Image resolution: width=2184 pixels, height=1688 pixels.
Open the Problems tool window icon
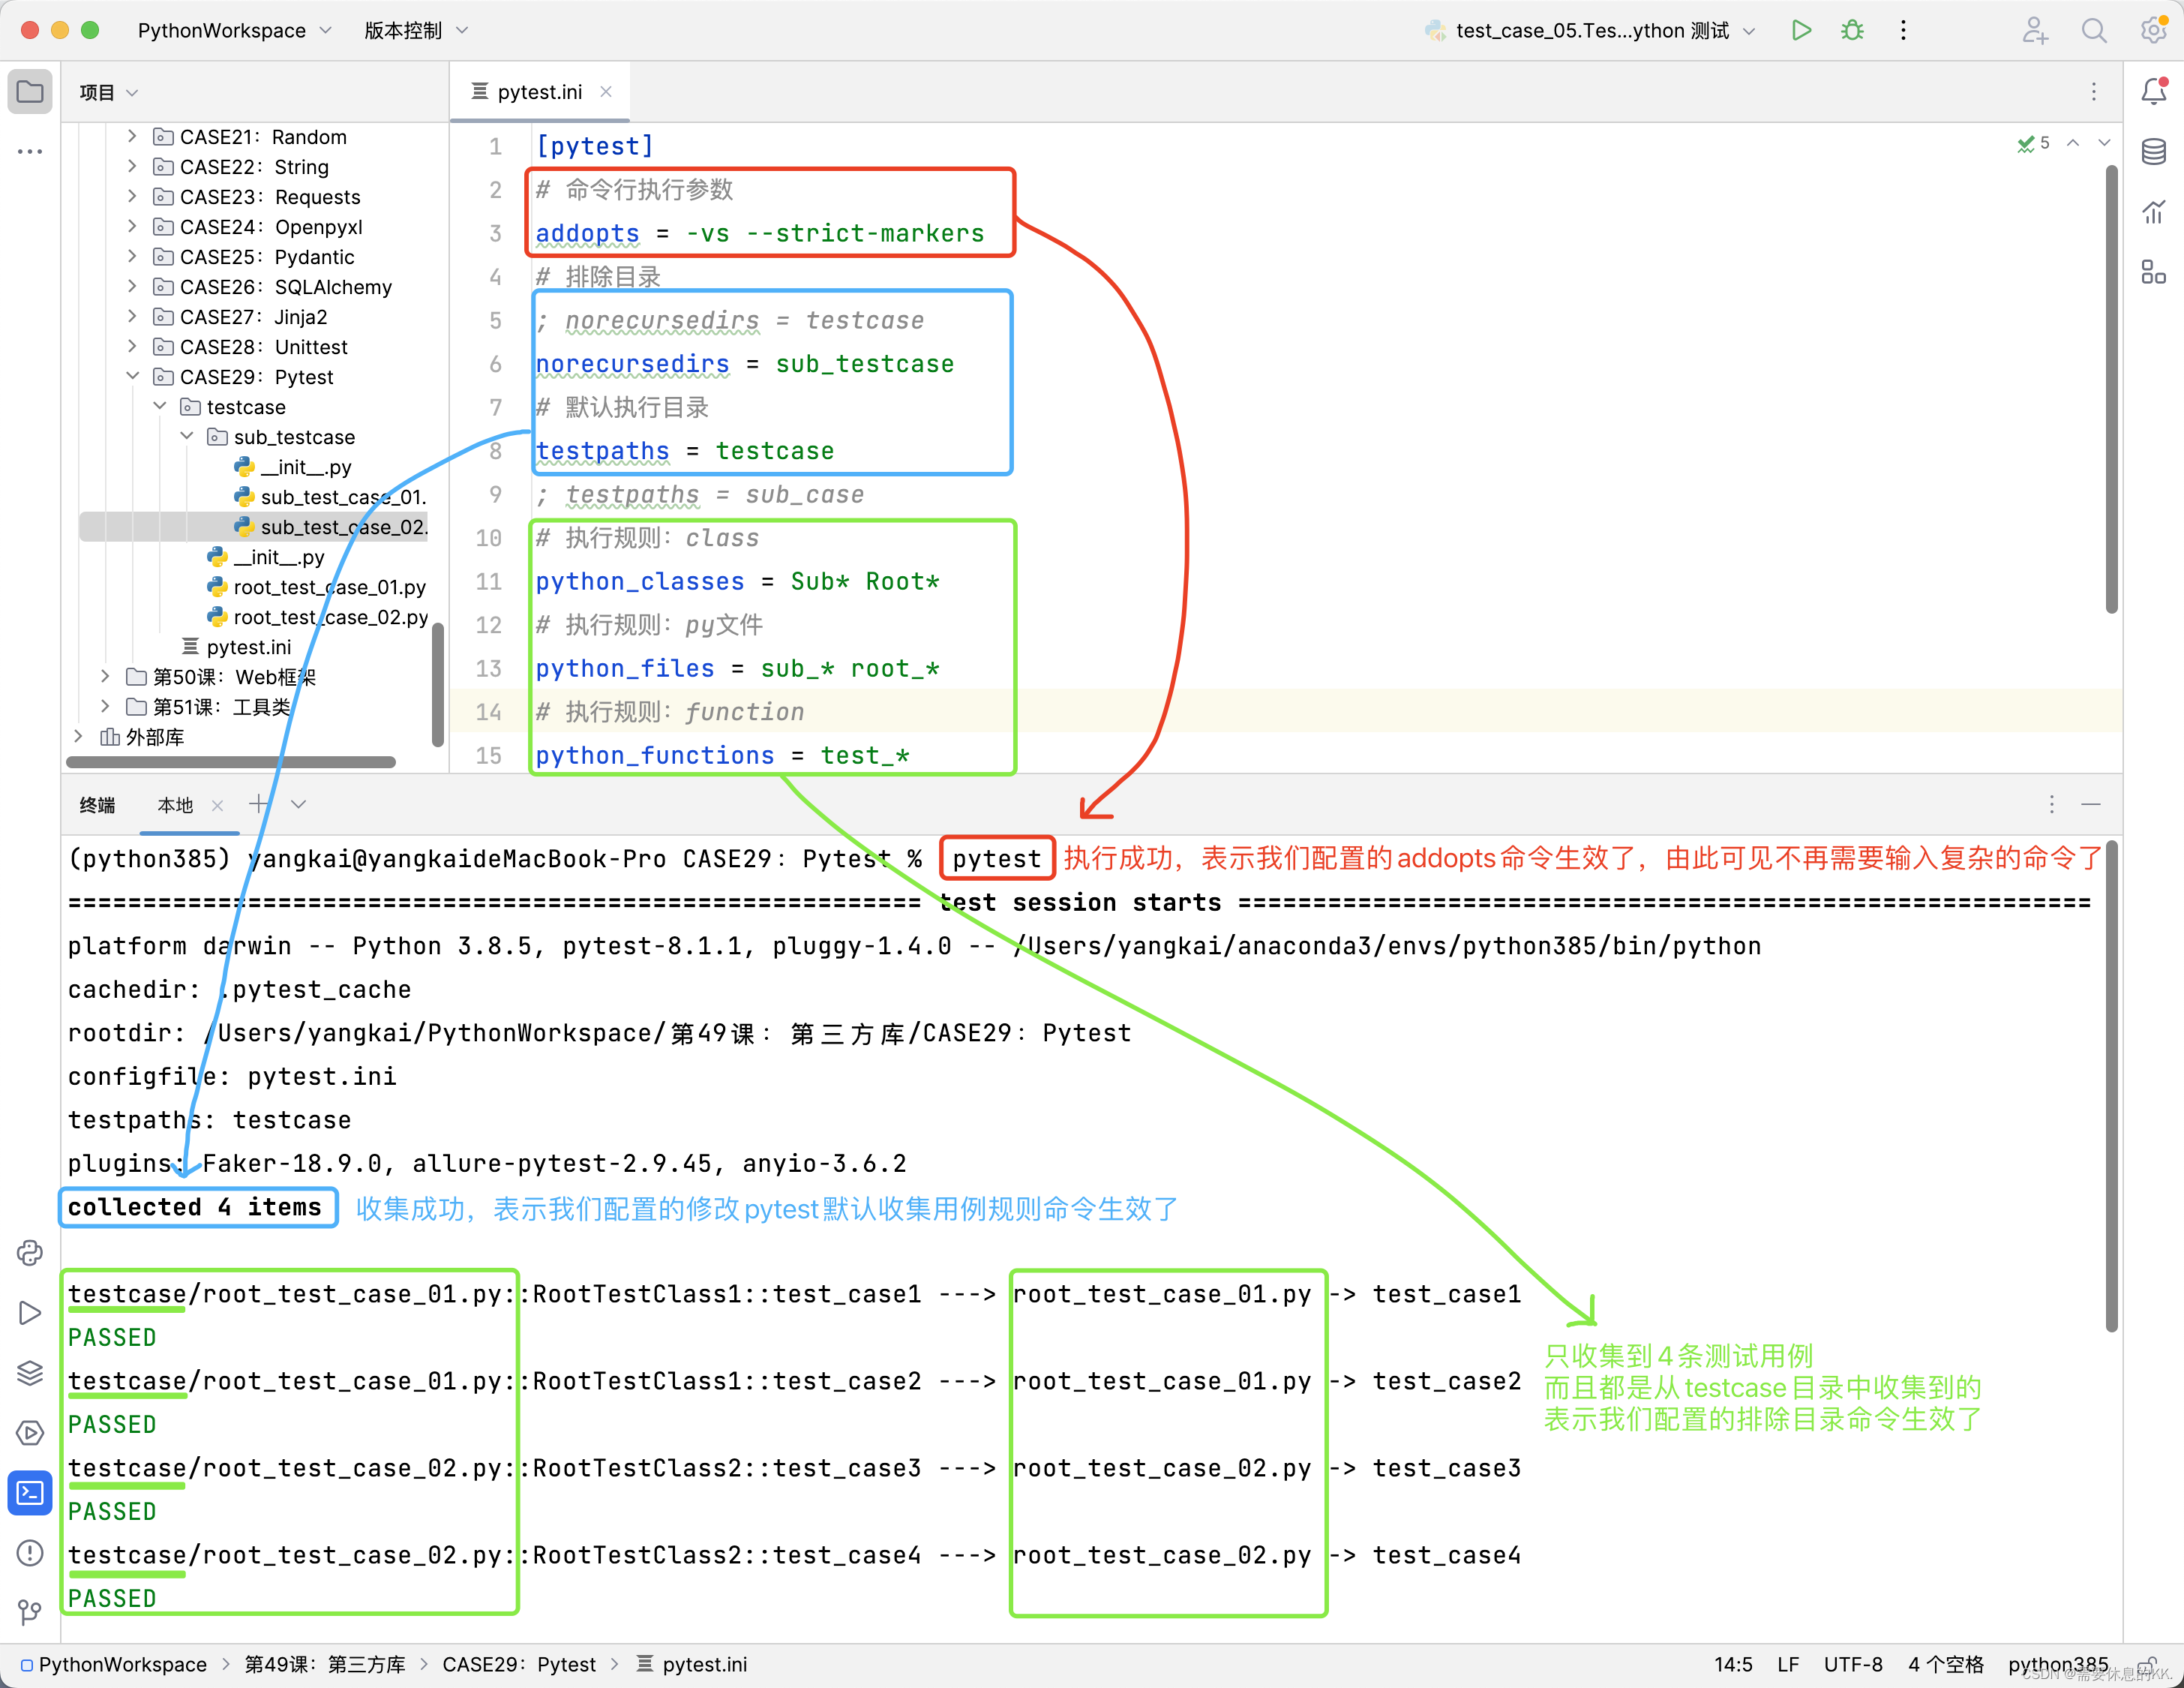(x=30, y=1552)
